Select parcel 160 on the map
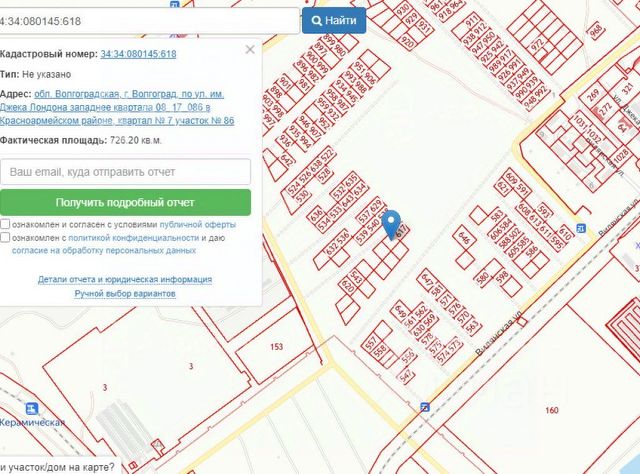 551,410
